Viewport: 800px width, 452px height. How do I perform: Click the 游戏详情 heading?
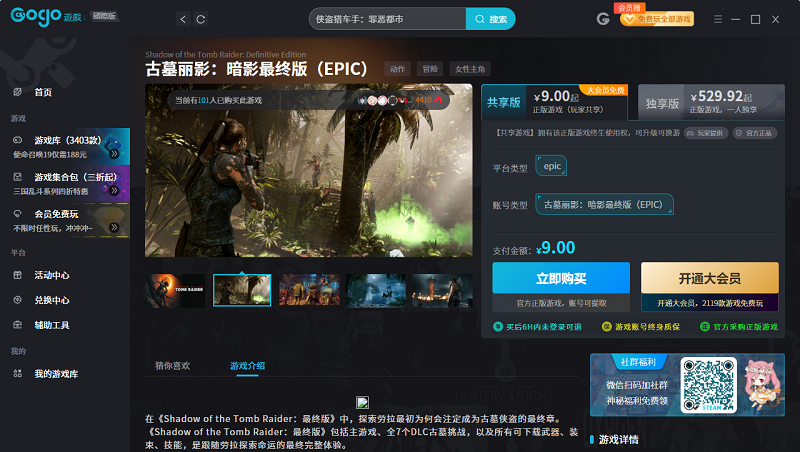tap(618, 440)
